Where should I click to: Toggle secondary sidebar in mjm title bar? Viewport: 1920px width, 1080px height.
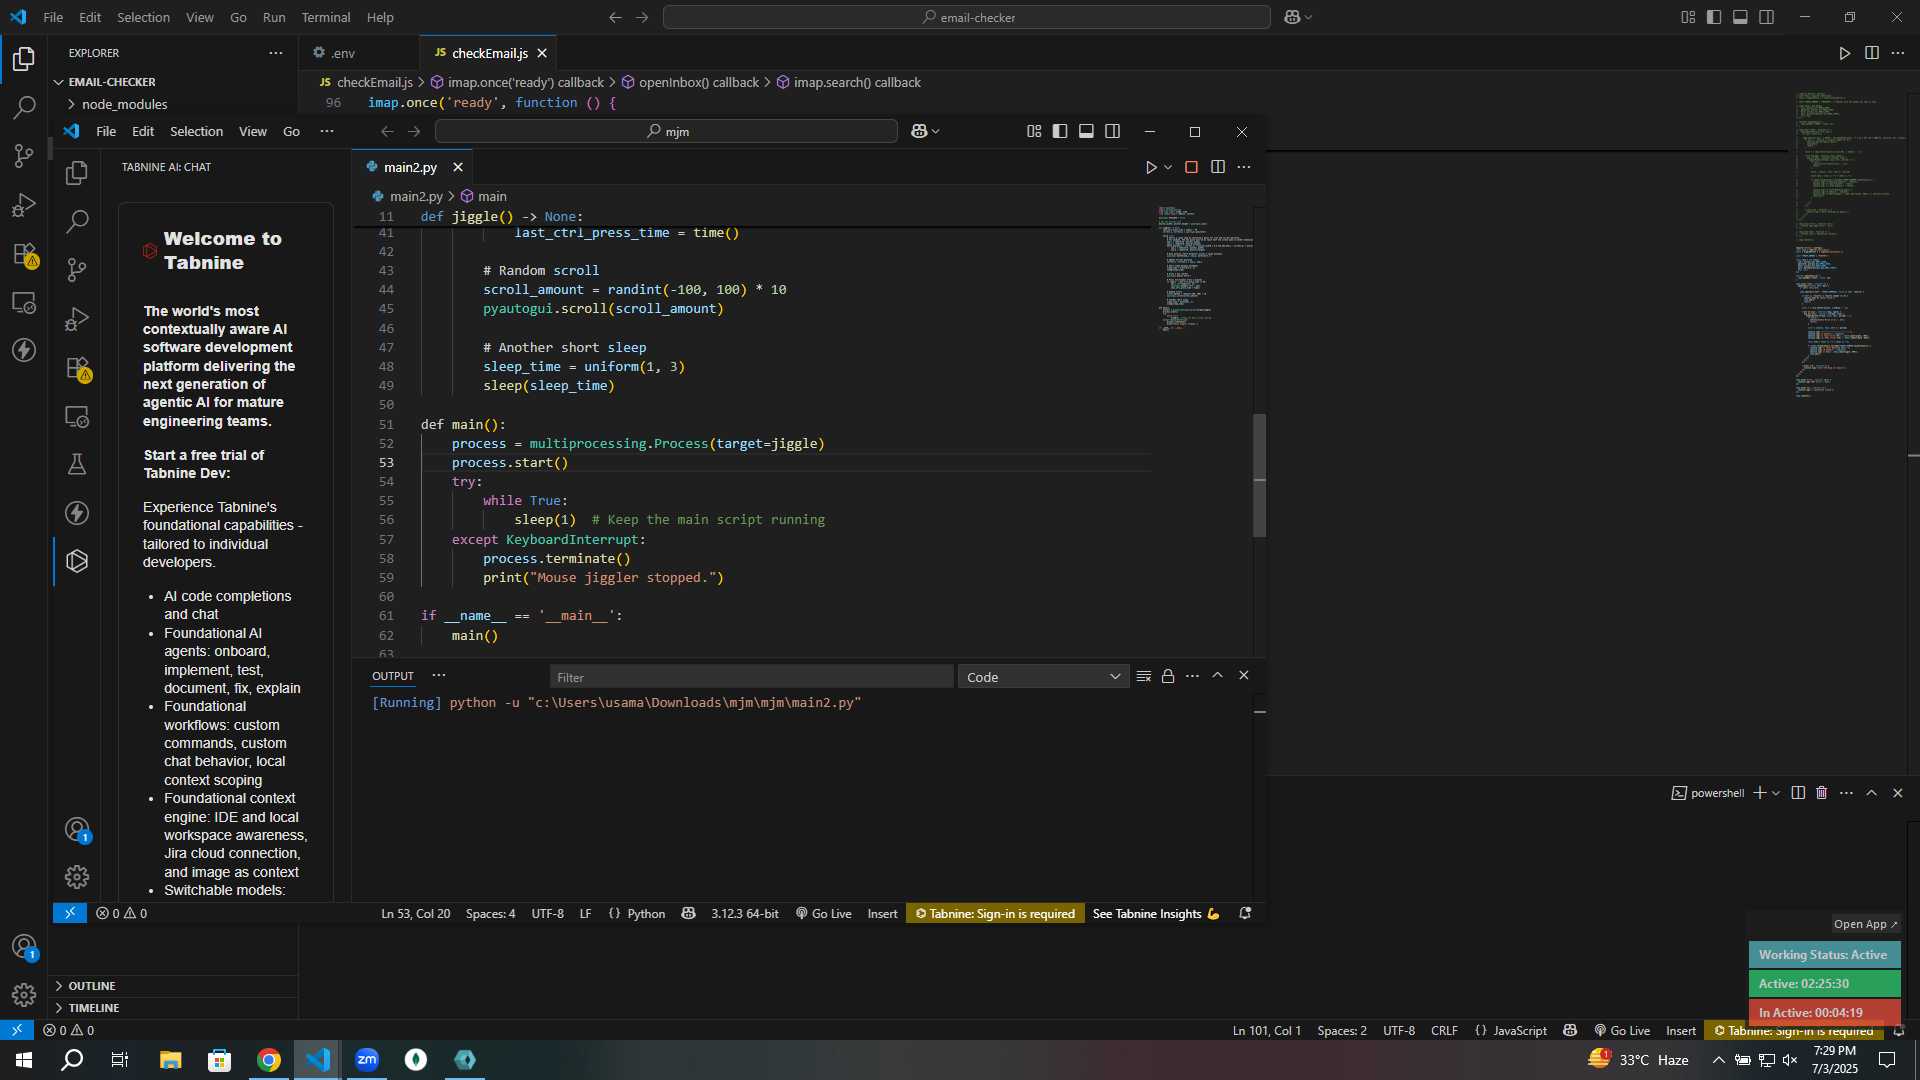[x=1112, y=131]
